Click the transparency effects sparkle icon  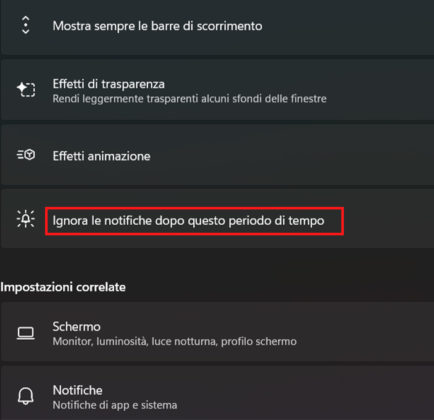[26, 89]
